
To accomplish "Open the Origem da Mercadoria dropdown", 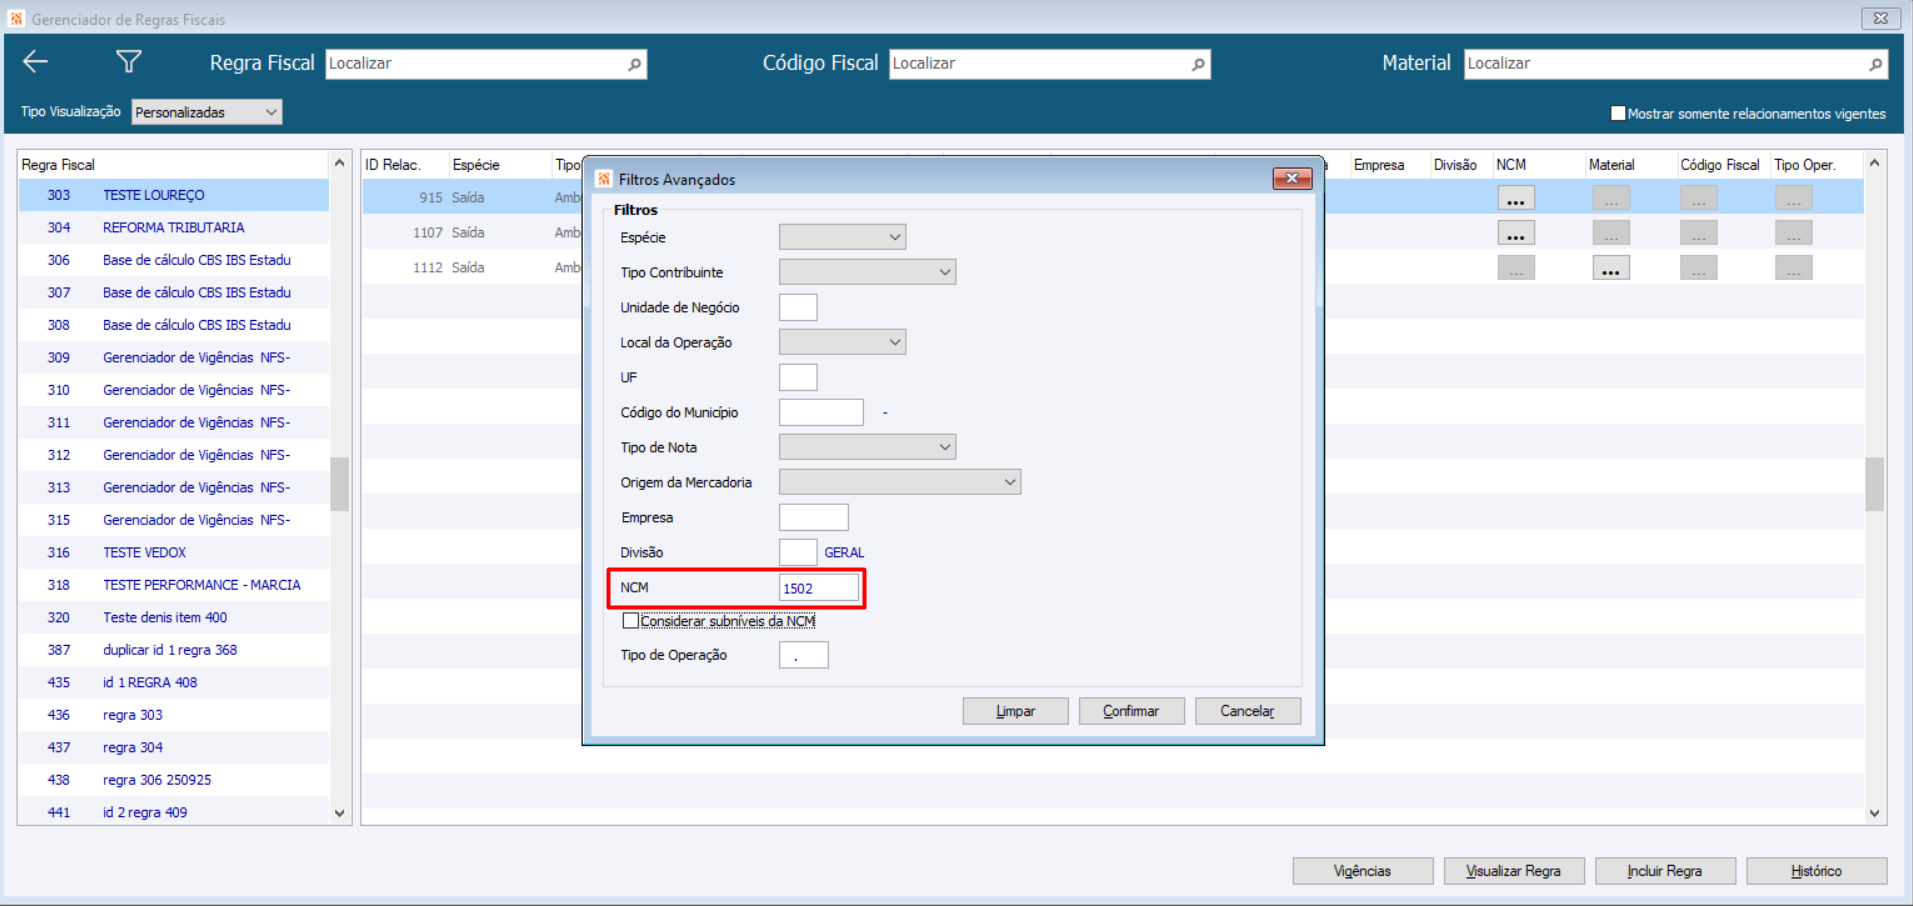I will tap(900, 482).
